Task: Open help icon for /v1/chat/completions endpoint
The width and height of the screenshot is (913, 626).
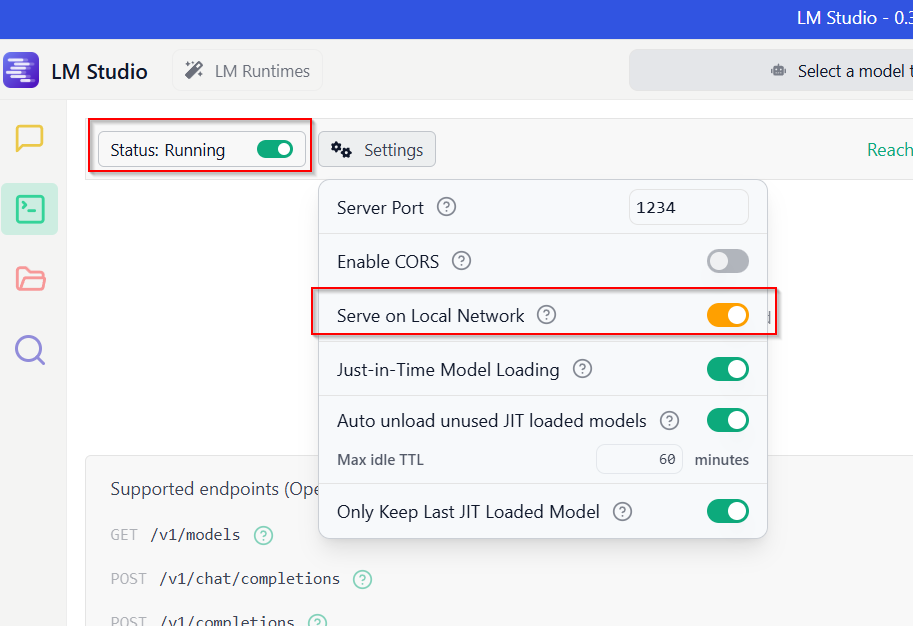Action: click(x=362, y=579)
